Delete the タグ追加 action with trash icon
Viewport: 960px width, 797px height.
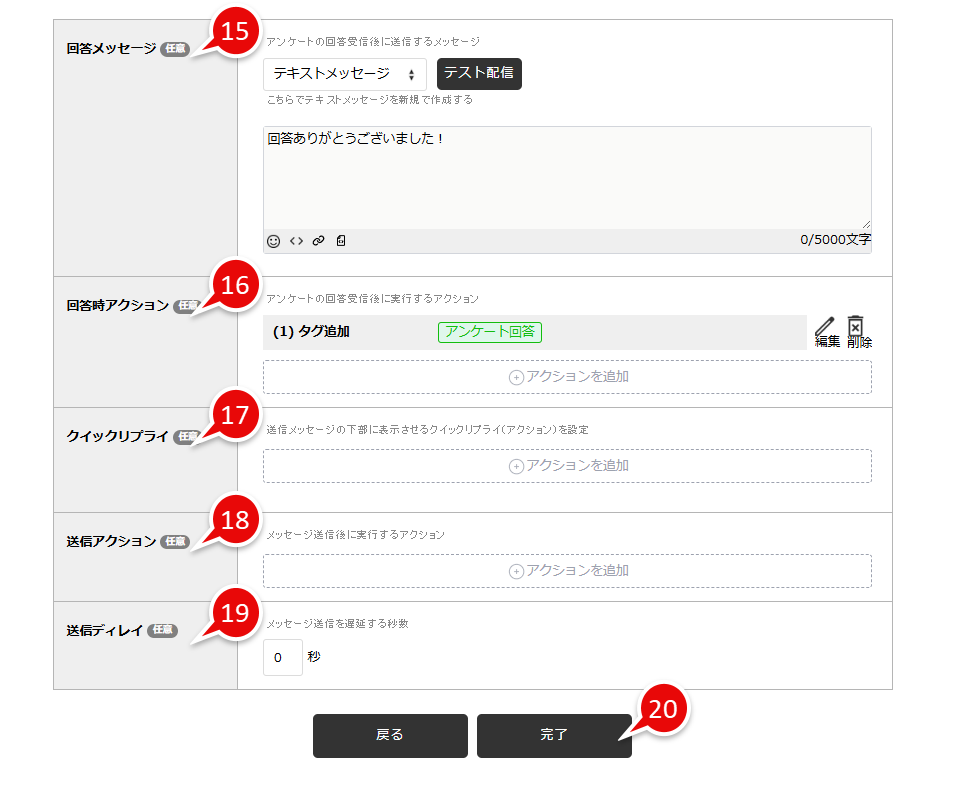coord(857,331)
